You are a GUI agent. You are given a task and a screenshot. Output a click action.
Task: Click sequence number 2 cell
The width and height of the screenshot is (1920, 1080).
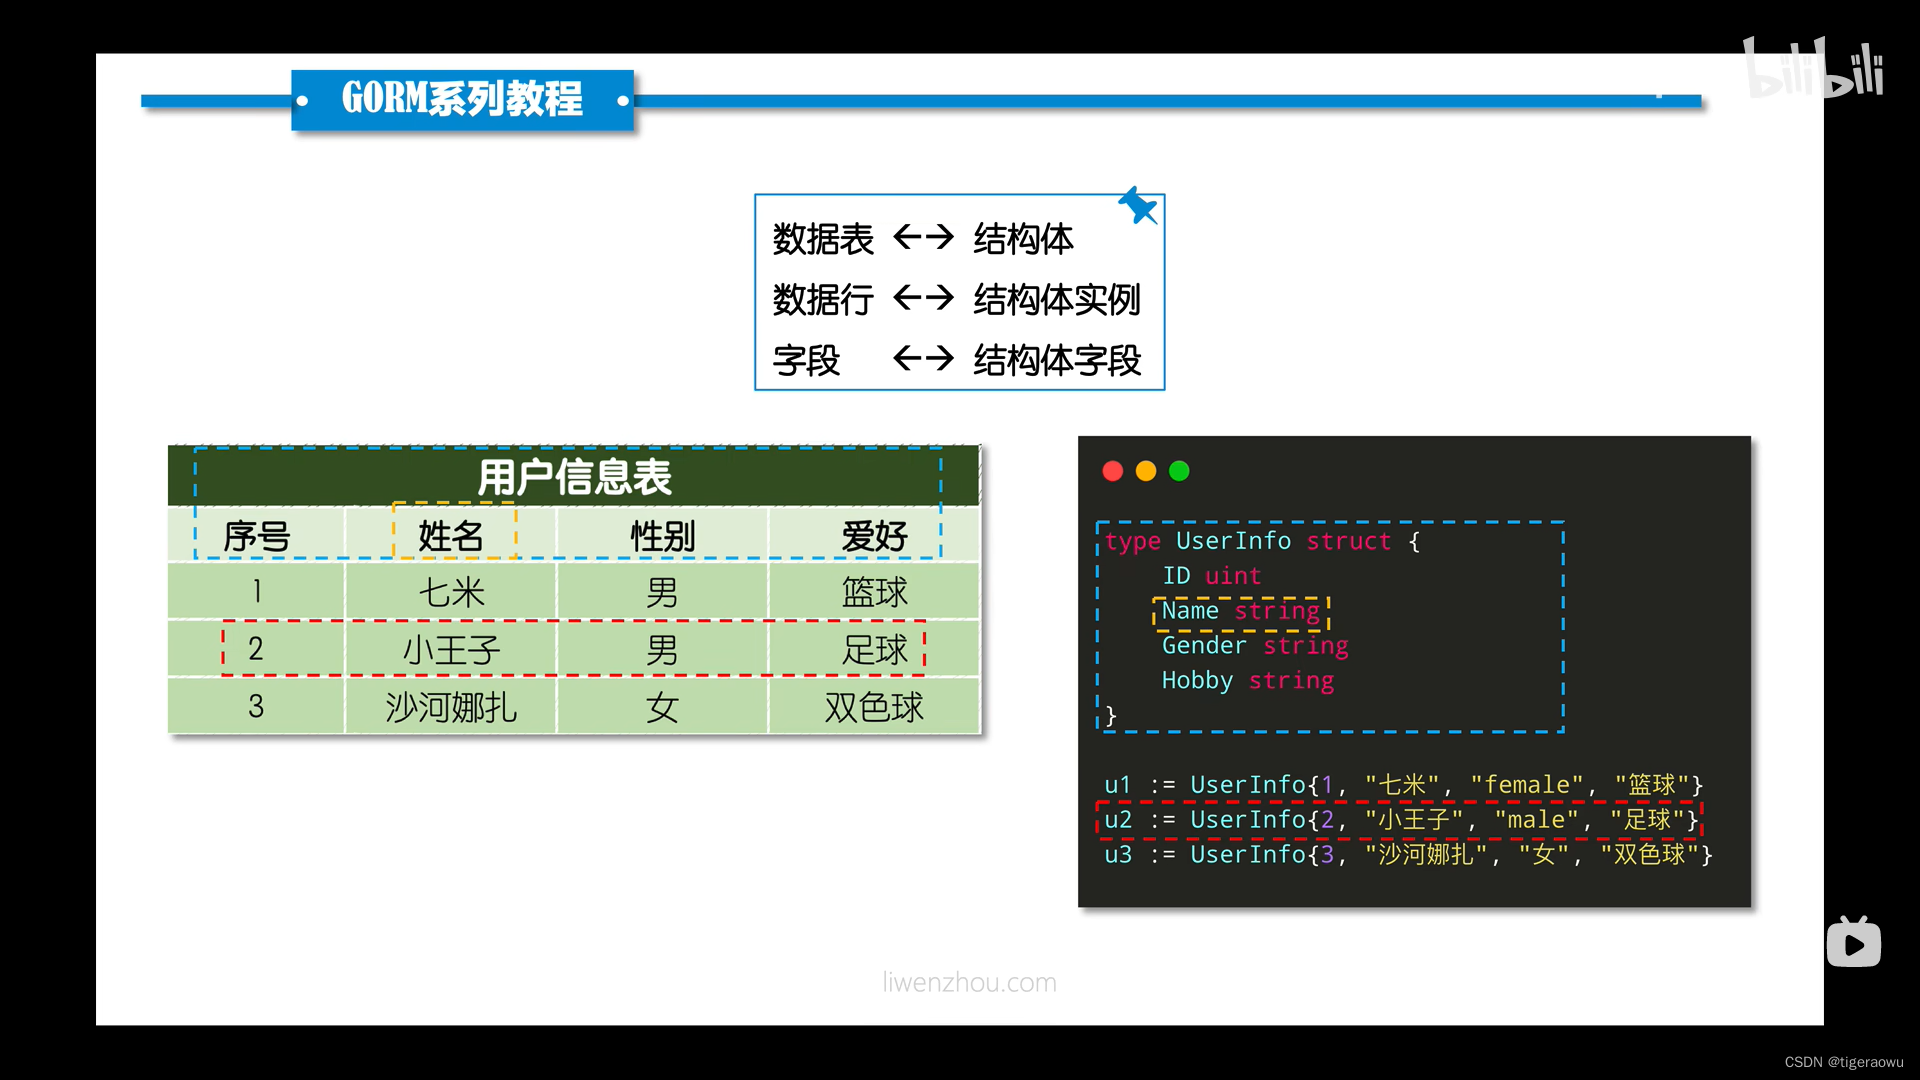tap(256, 650)
